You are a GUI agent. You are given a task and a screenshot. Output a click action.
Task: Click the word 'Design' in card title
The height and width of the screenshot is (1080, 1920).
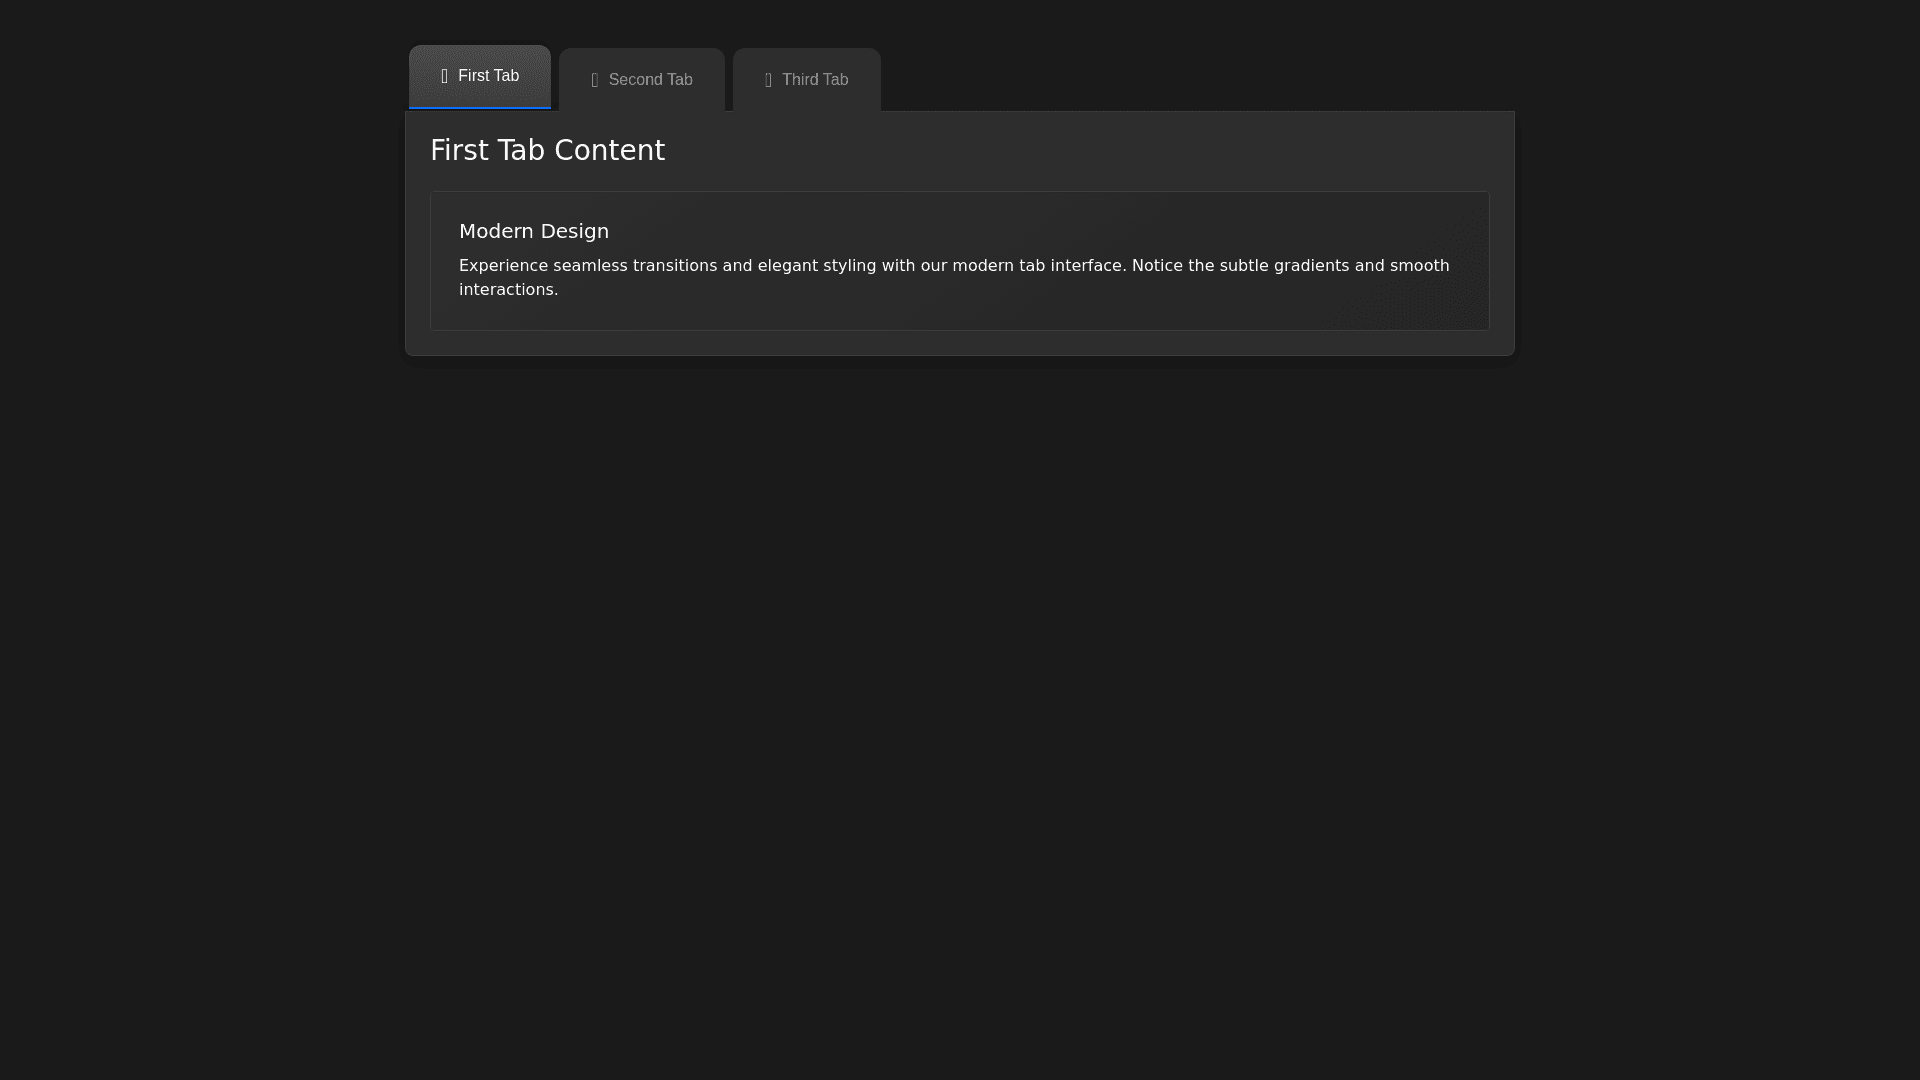pyautogui.click(x=573, y=231)
